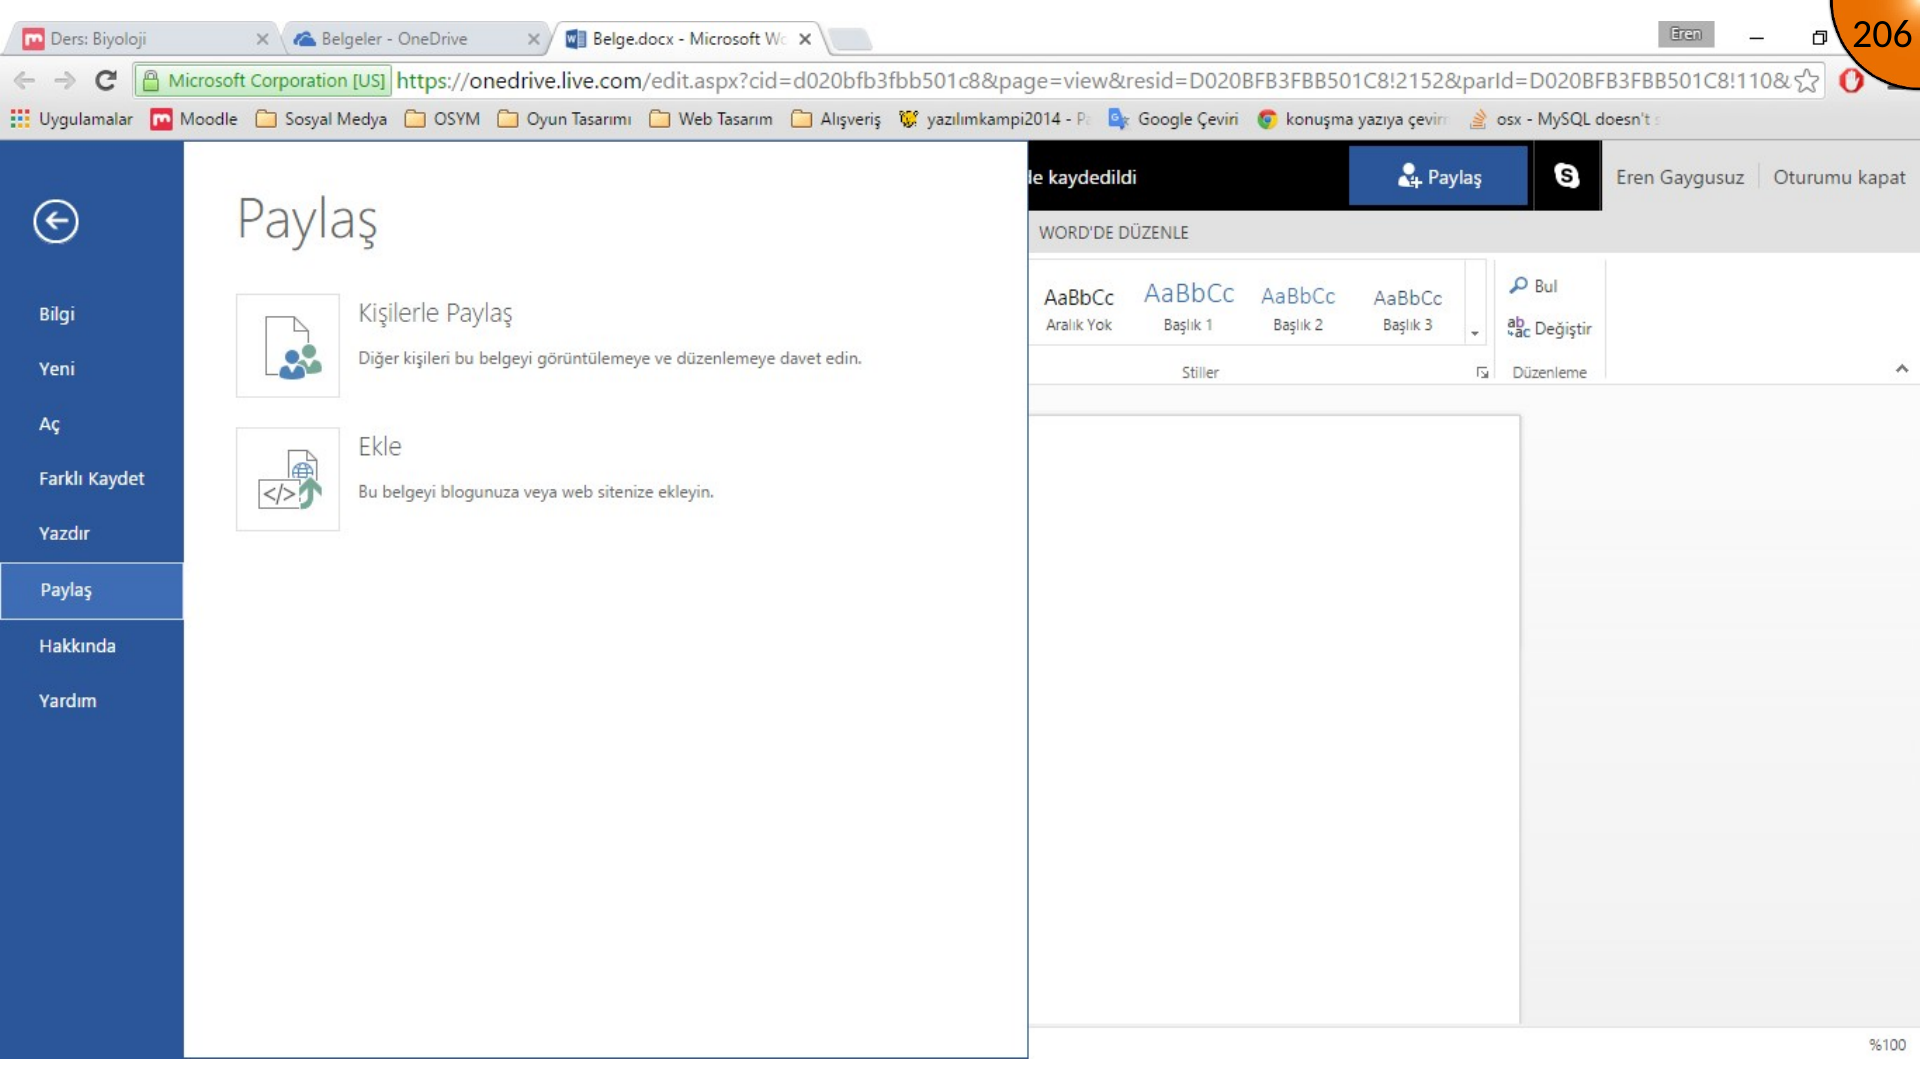Open the yazılımkampi2014 bookmark
This screenshot has height=1080, width=1921.
[x=994, y=119]
